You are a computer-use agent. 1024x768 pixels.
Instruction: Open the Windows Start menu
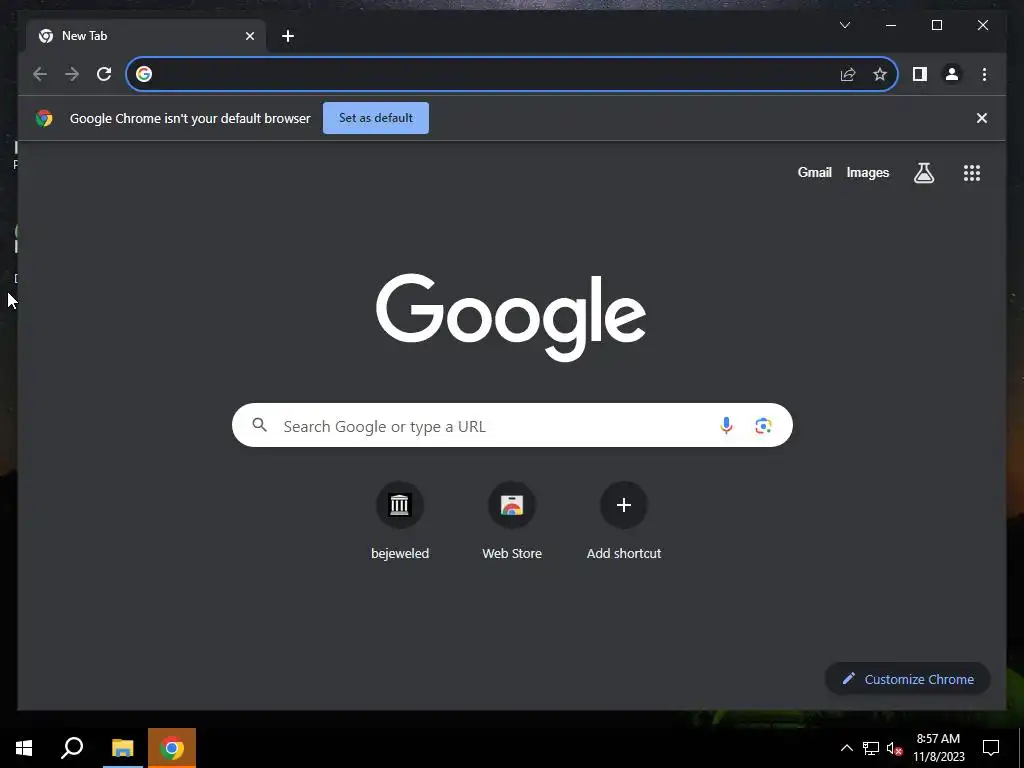point(24,748)
